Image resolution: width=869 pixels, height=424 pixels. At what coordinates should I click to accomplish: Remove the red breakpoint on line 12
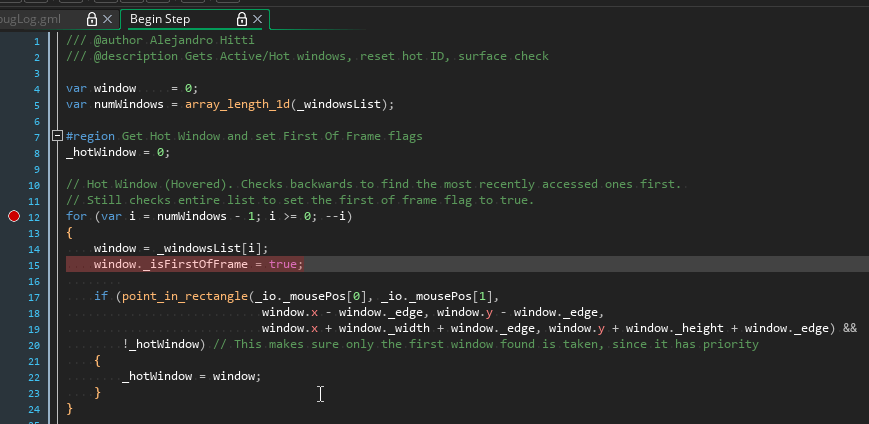coord(14,216)
